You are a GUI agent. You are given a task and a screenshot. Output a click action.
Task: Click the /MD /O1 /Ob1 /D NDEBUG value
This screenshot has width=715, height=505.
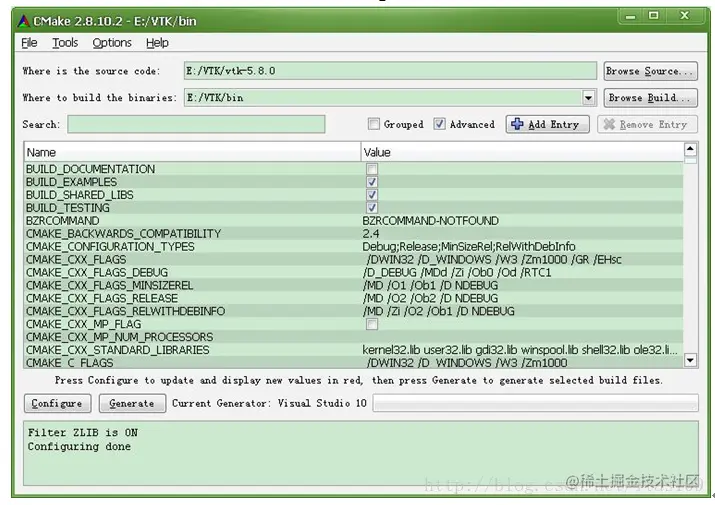click(x=430, y=286)
